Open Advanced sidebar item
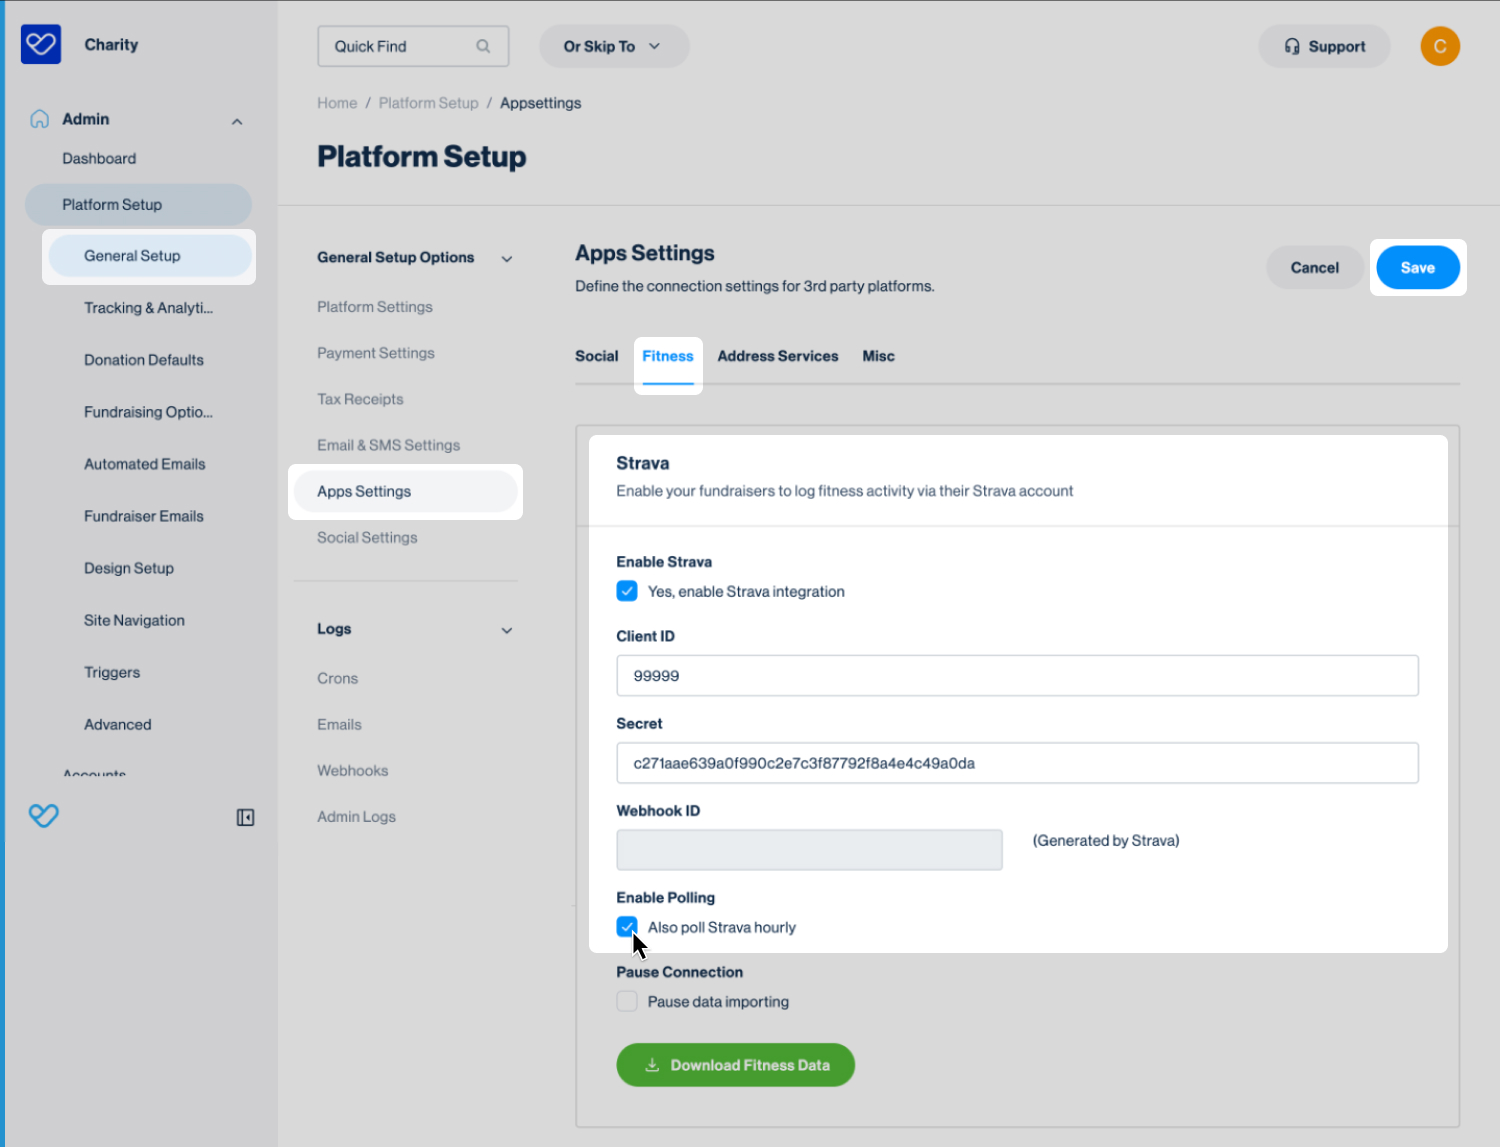Viewport: 1500px width, 1147px height. [118, 724]
